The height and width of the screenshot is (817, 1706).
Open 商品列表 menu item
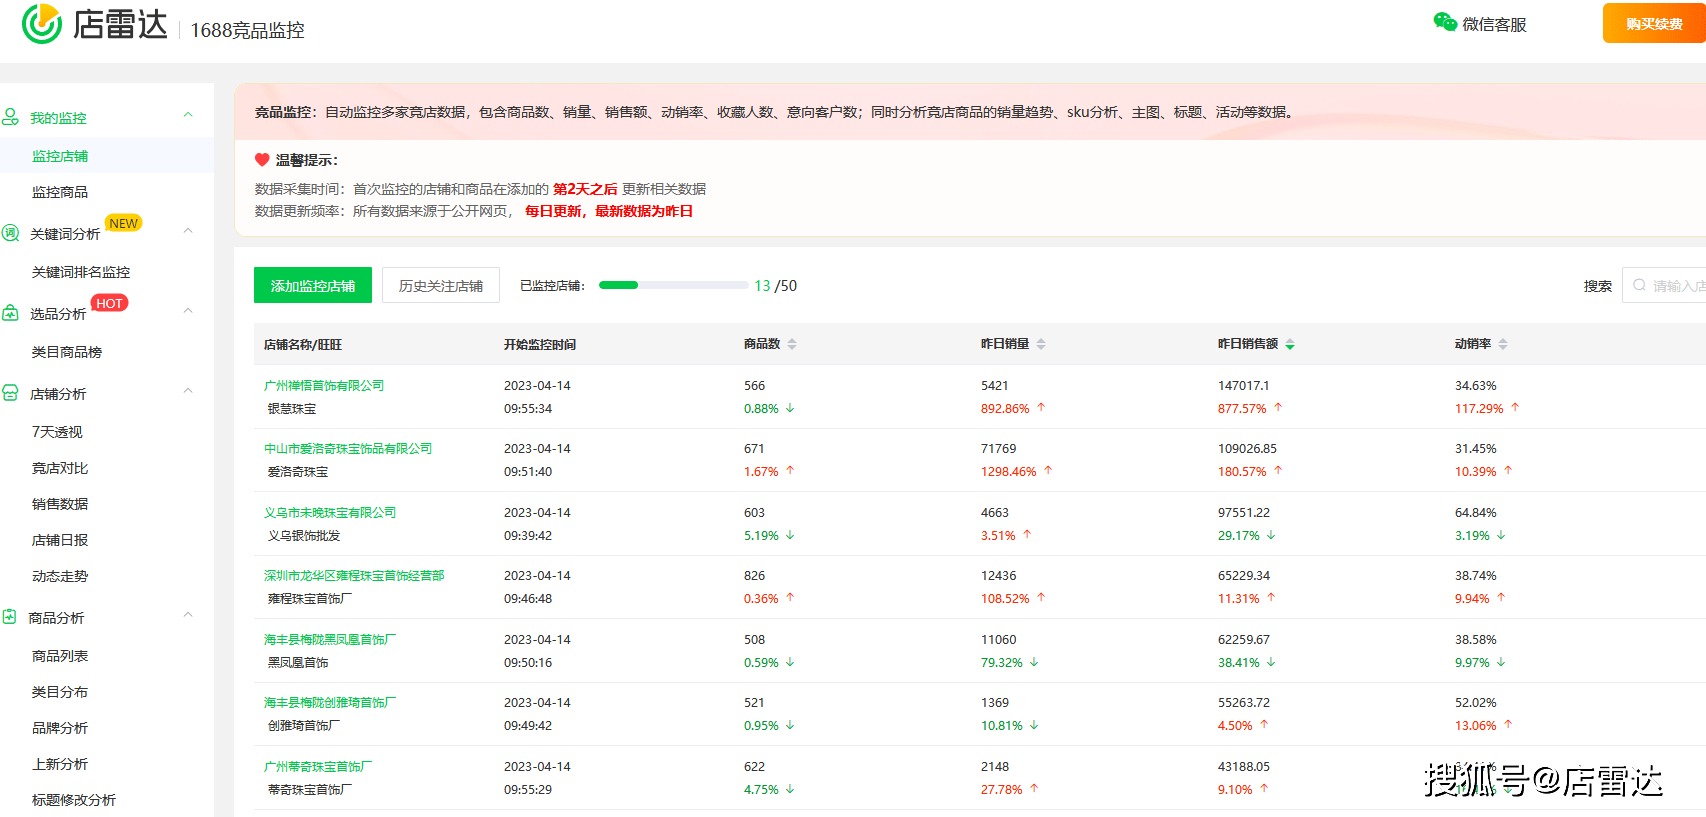tap(60, 656)
